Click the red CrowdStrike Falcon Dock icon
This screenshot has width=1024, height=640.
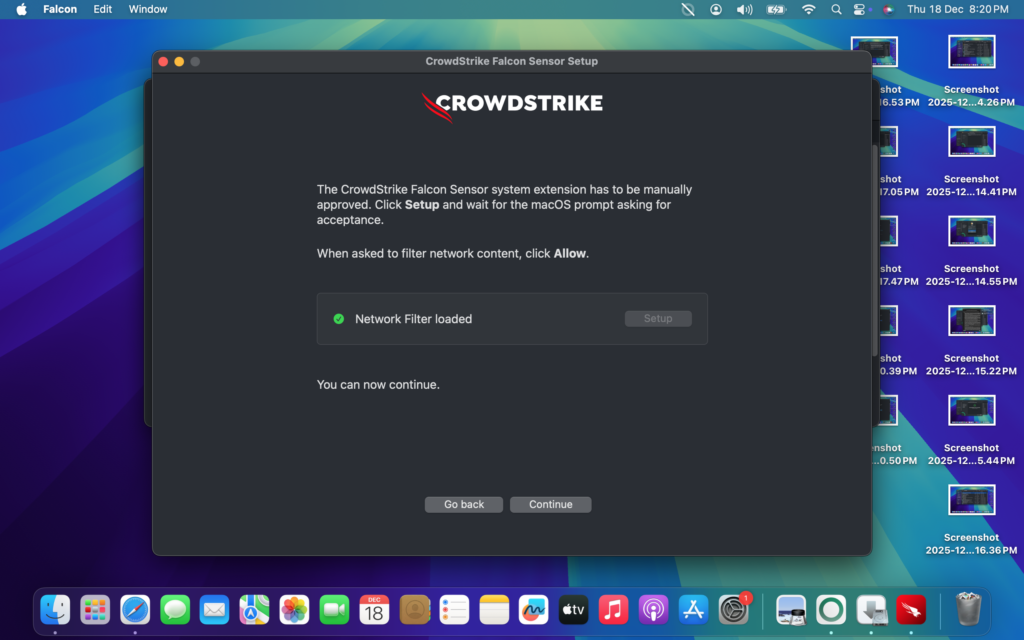911,610
